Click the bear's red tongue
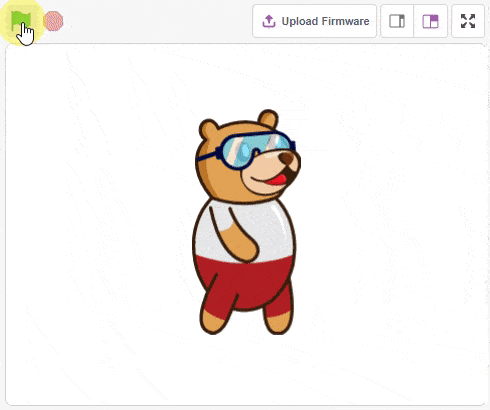Image resolution: width=490 pixels, height=410 pixels. [277, 180]
